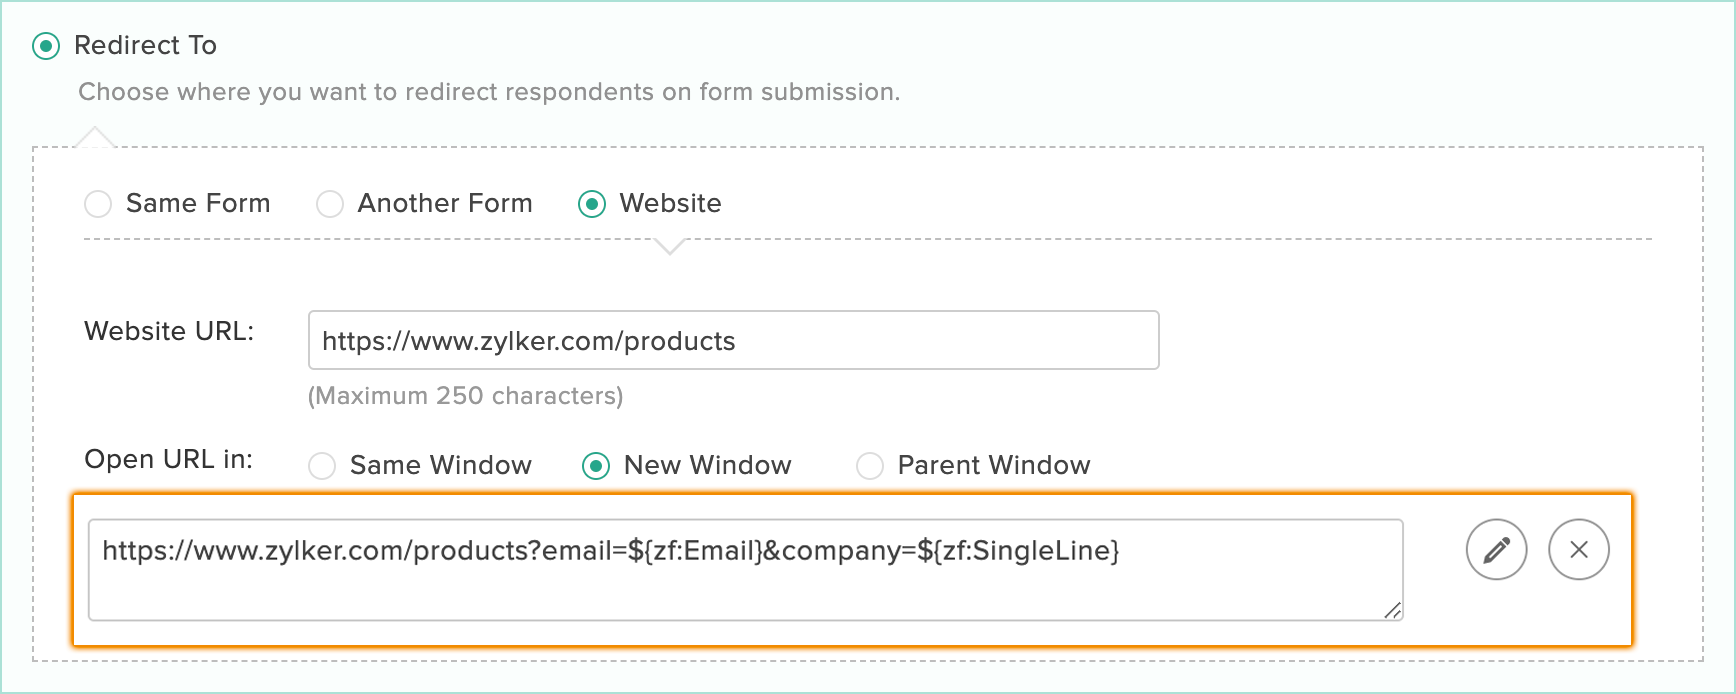Set URL to open in Parent Window
Screen dimensions: 1736x694
870,466
